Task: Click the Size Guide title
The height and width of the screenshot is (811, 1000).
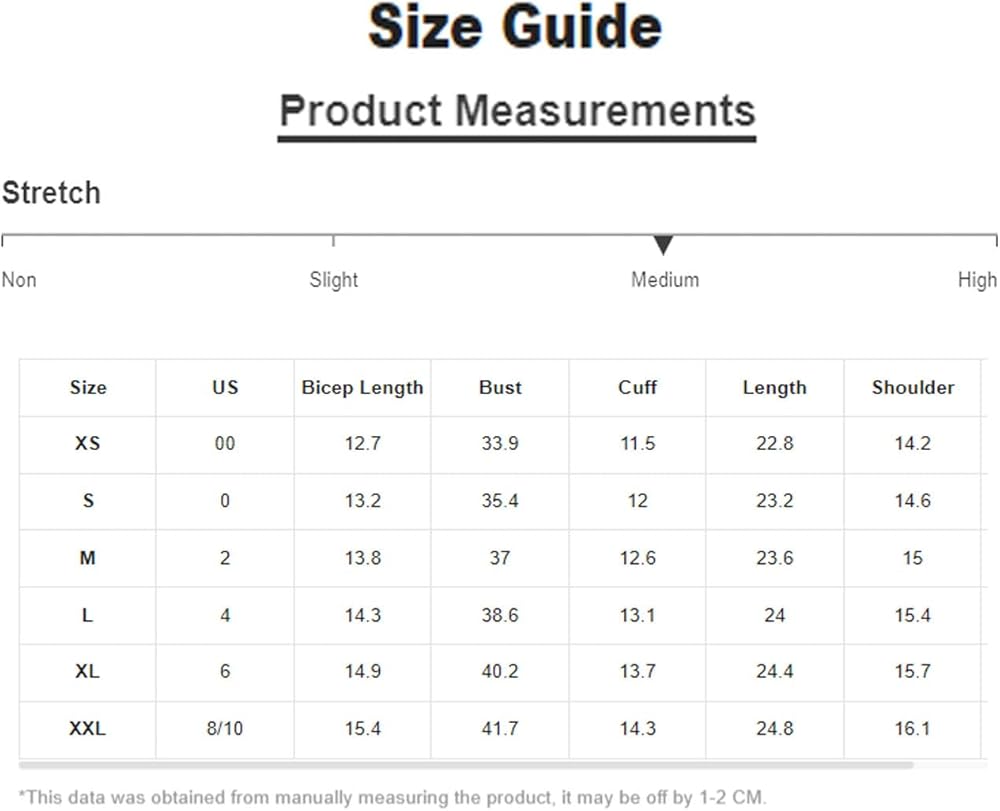Action: pyautogui.click(x=515, y=28)
